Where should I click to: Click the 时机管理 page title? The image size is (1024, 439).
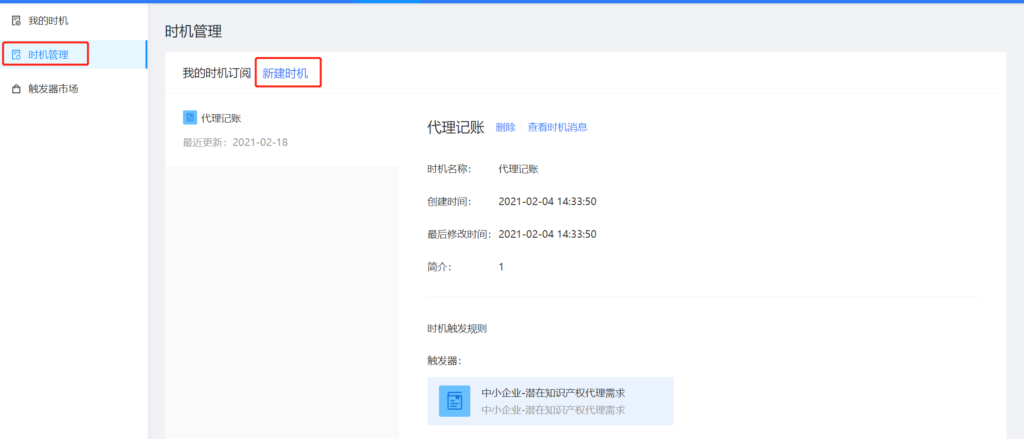[x=193, y=31]
